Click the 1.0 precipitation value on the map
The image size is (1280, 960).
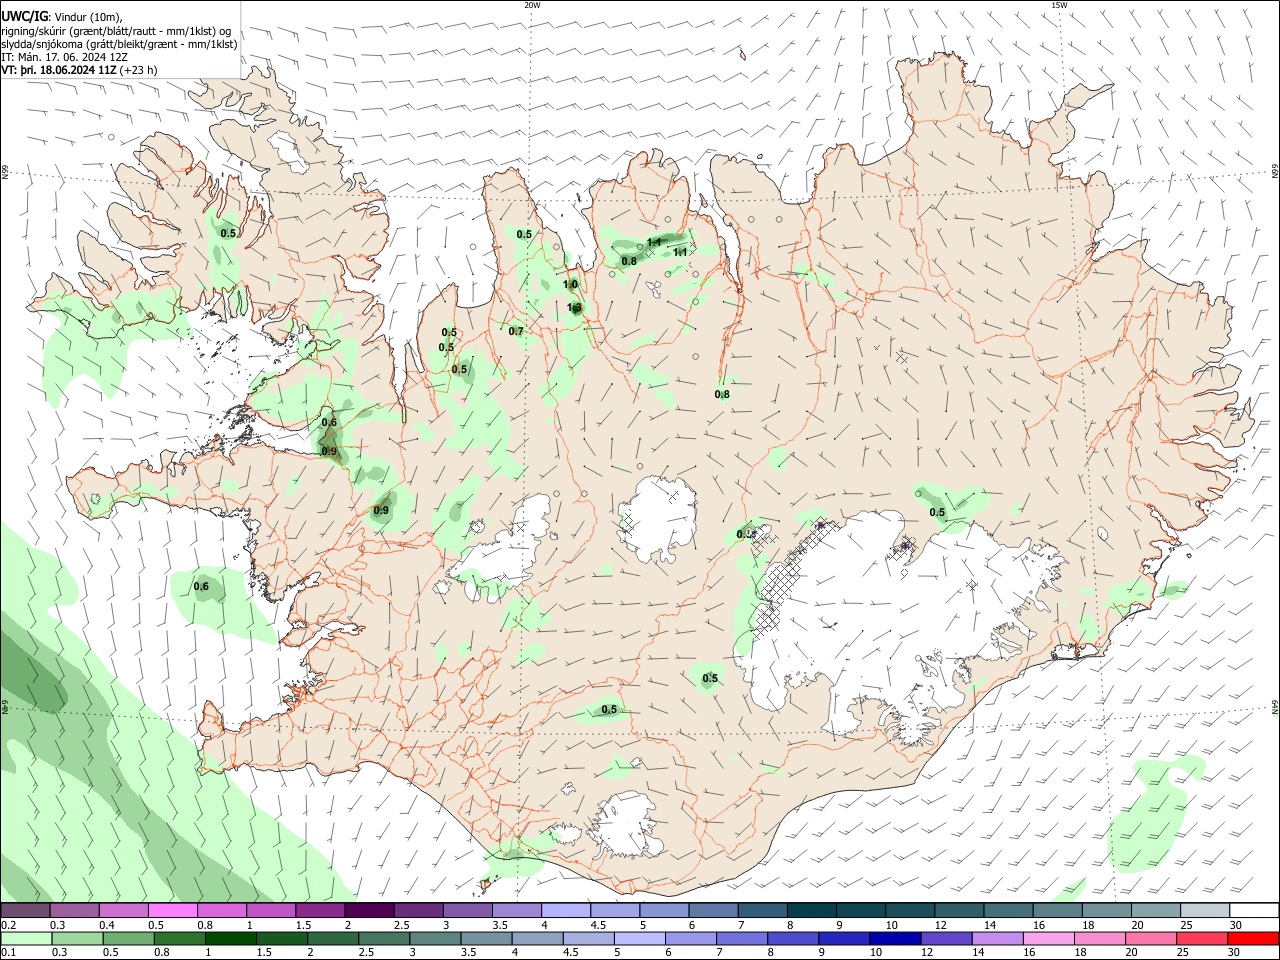tap(570, 285)
